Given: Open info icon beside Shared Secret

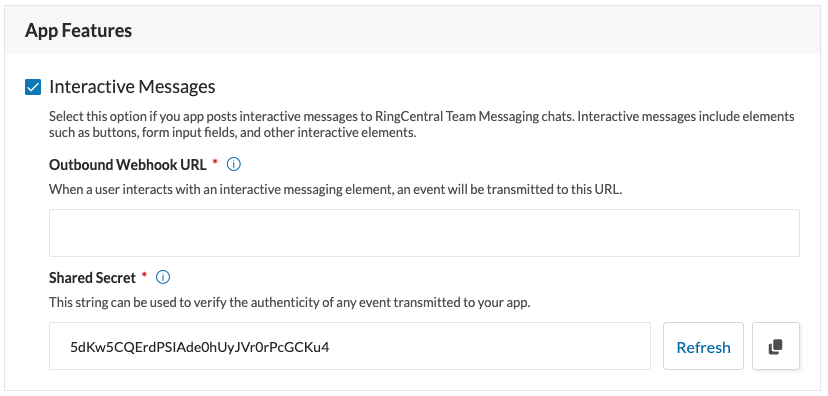Looking at the screenshot, I should click(x=163, y=277).
